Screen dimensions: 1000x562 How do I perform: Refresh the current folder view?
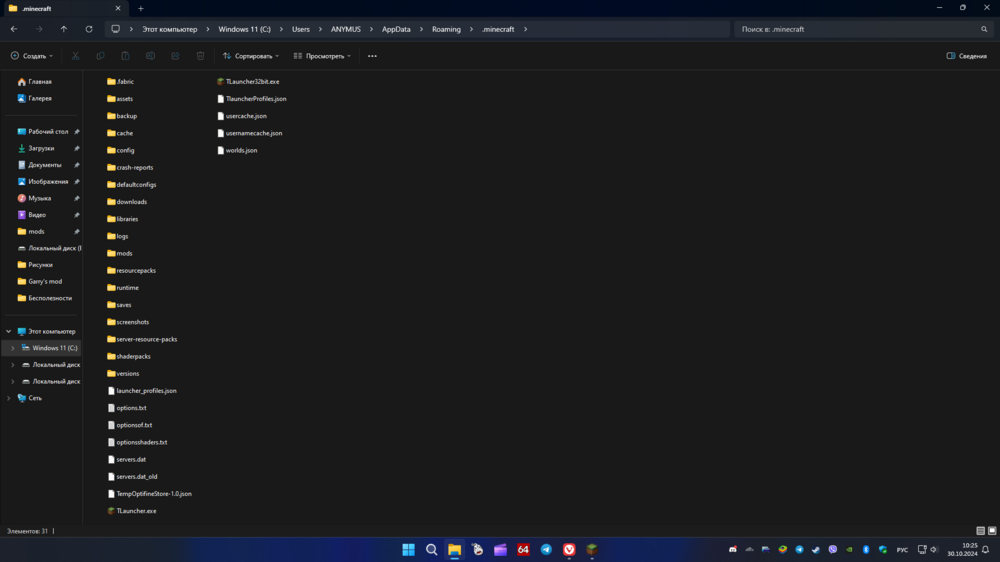point(89,29)
